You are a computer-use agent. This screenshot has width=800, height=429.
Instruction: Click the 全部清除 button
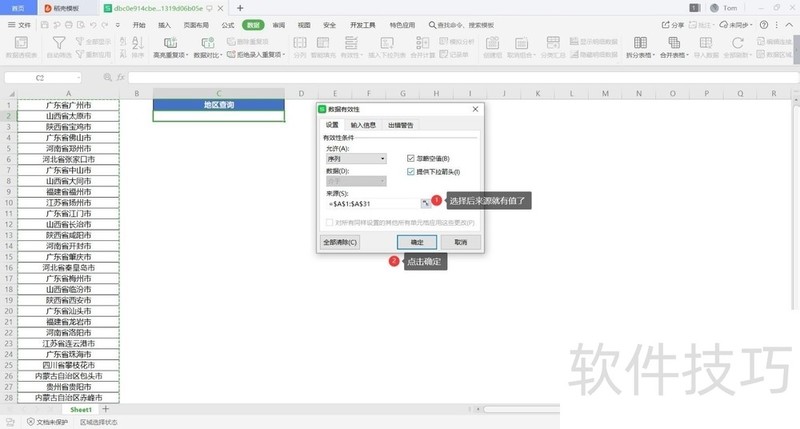pyautogui.click(x=340, y=242)
